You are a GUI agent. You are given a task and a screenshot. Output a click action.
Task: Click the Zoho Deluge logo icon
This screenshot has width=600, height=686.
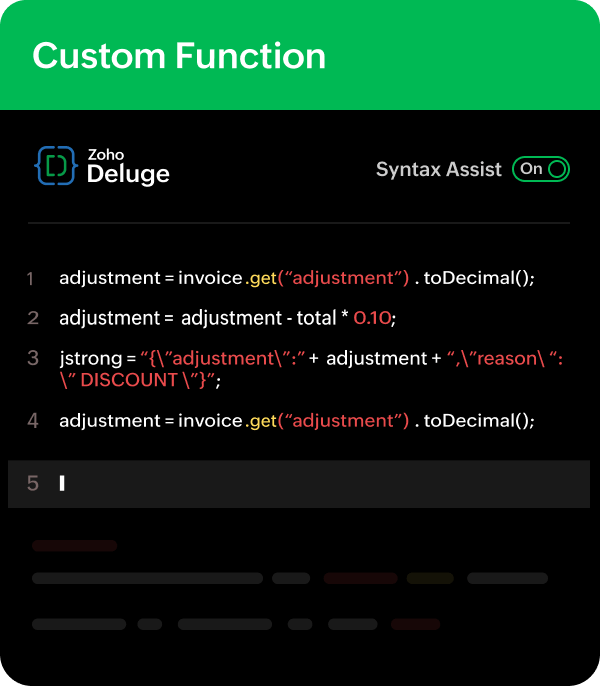point(57,168)
